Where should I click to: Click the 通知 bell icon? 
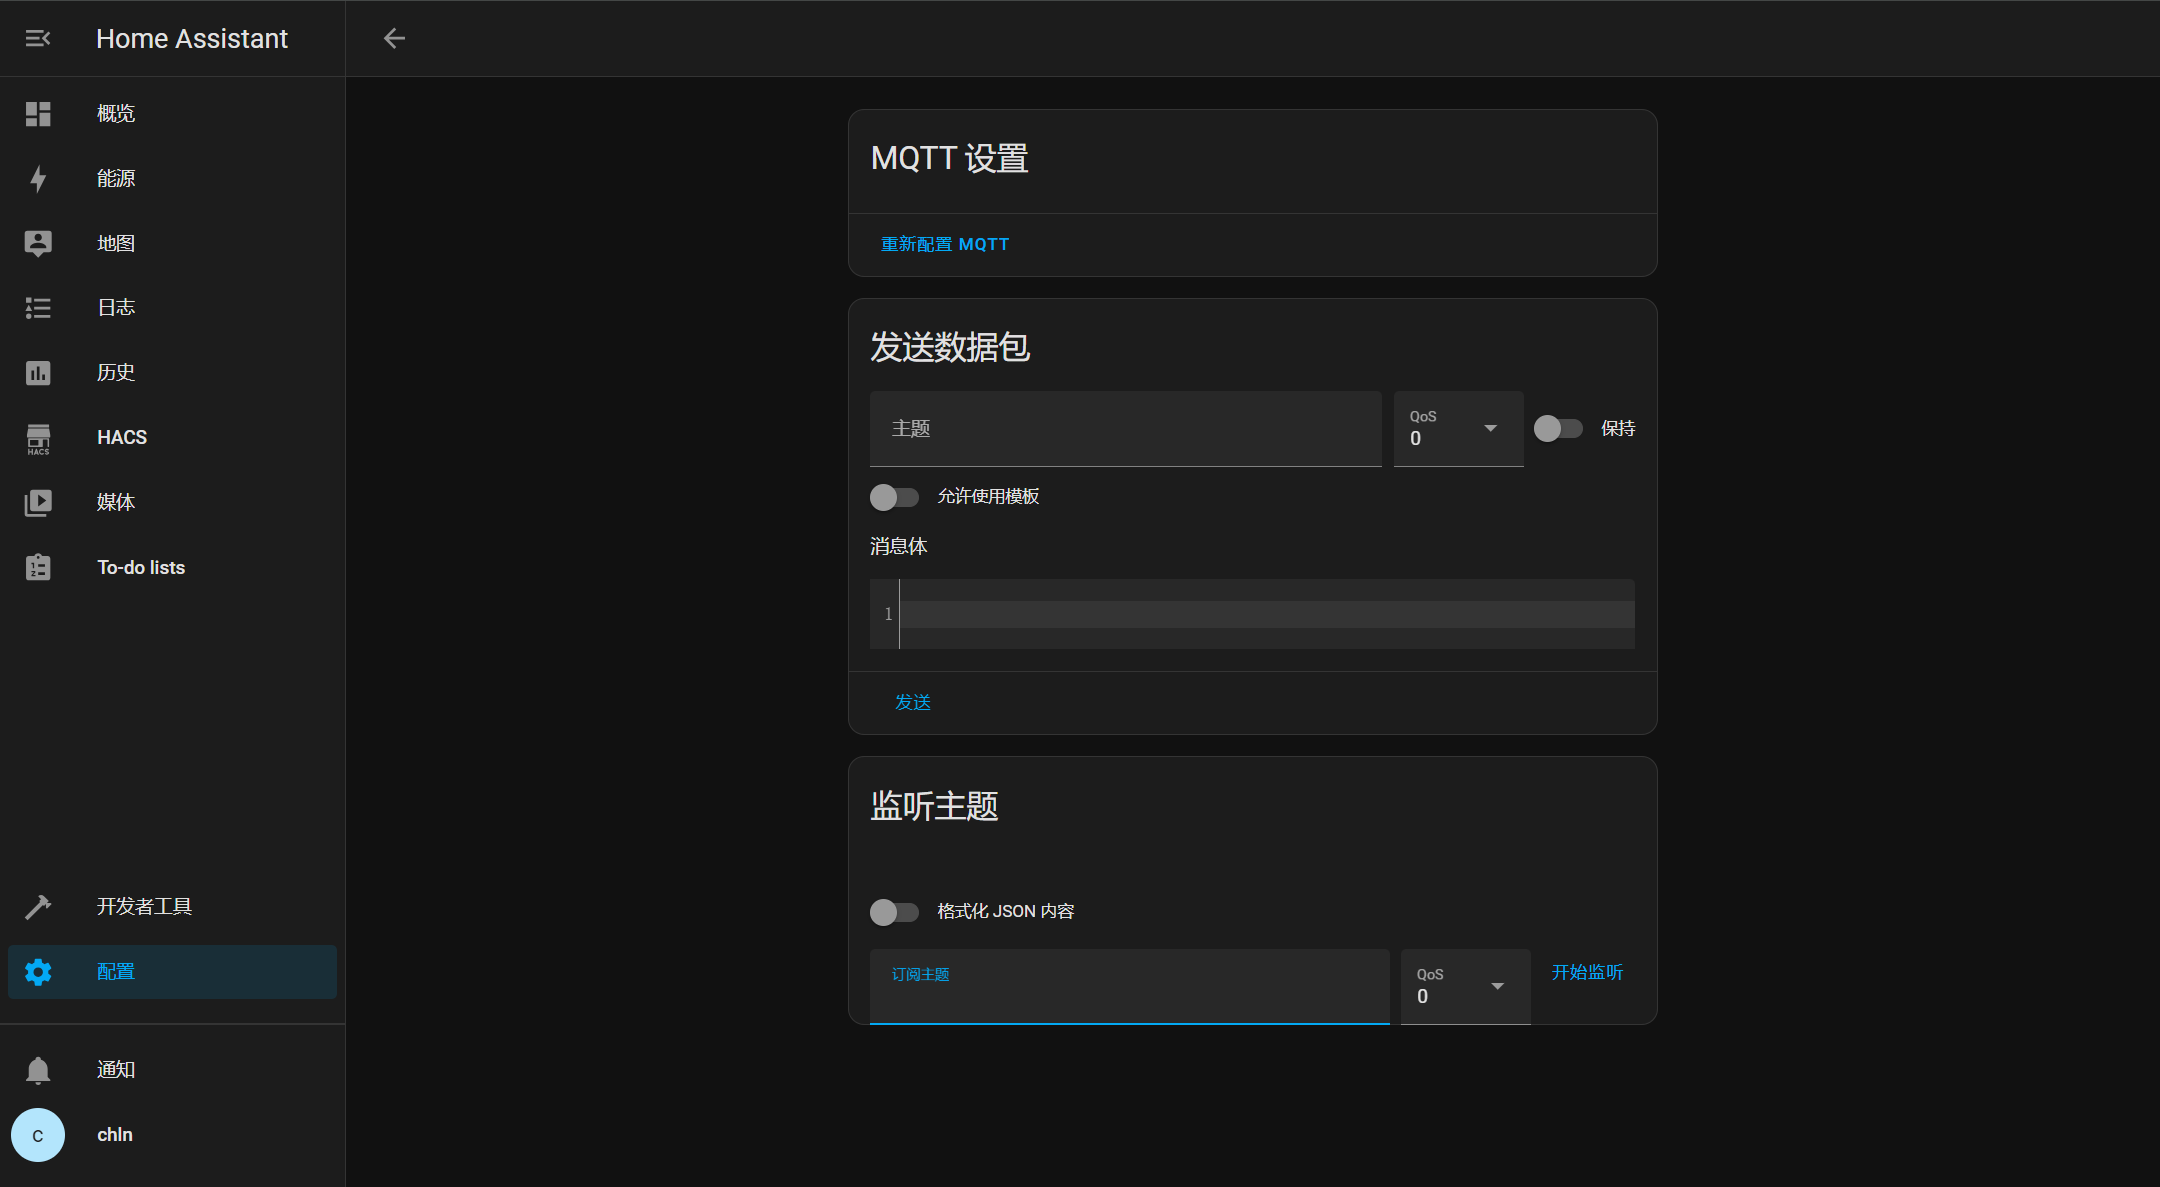pos(38,1070)
